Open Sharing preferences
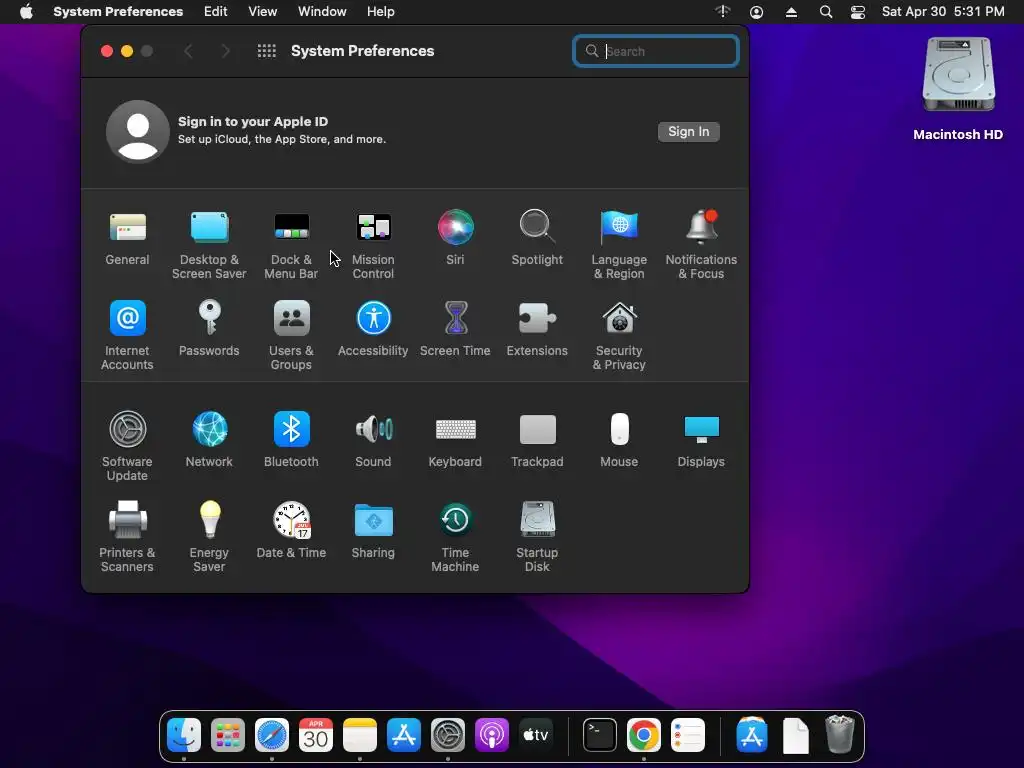Viewport: 1024px width, 768px height. [x=373, y=530]
